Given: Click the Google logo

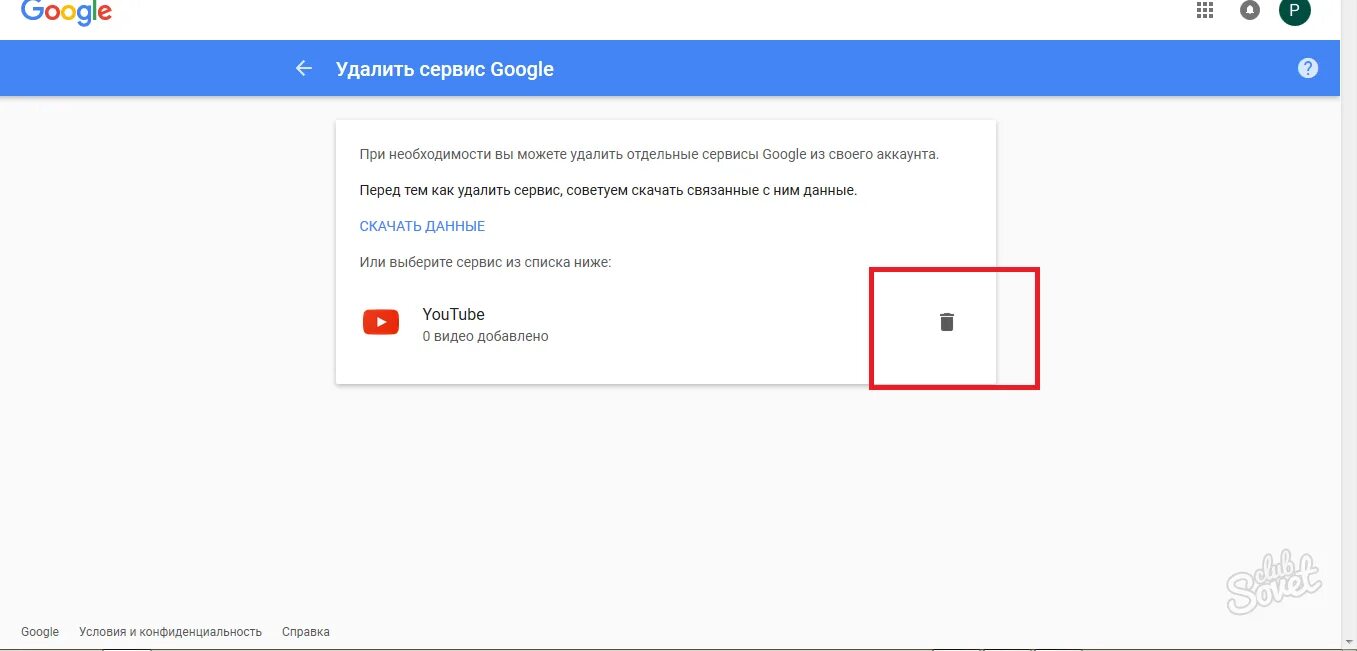Looking at the screenshot, I should (66, 12).
